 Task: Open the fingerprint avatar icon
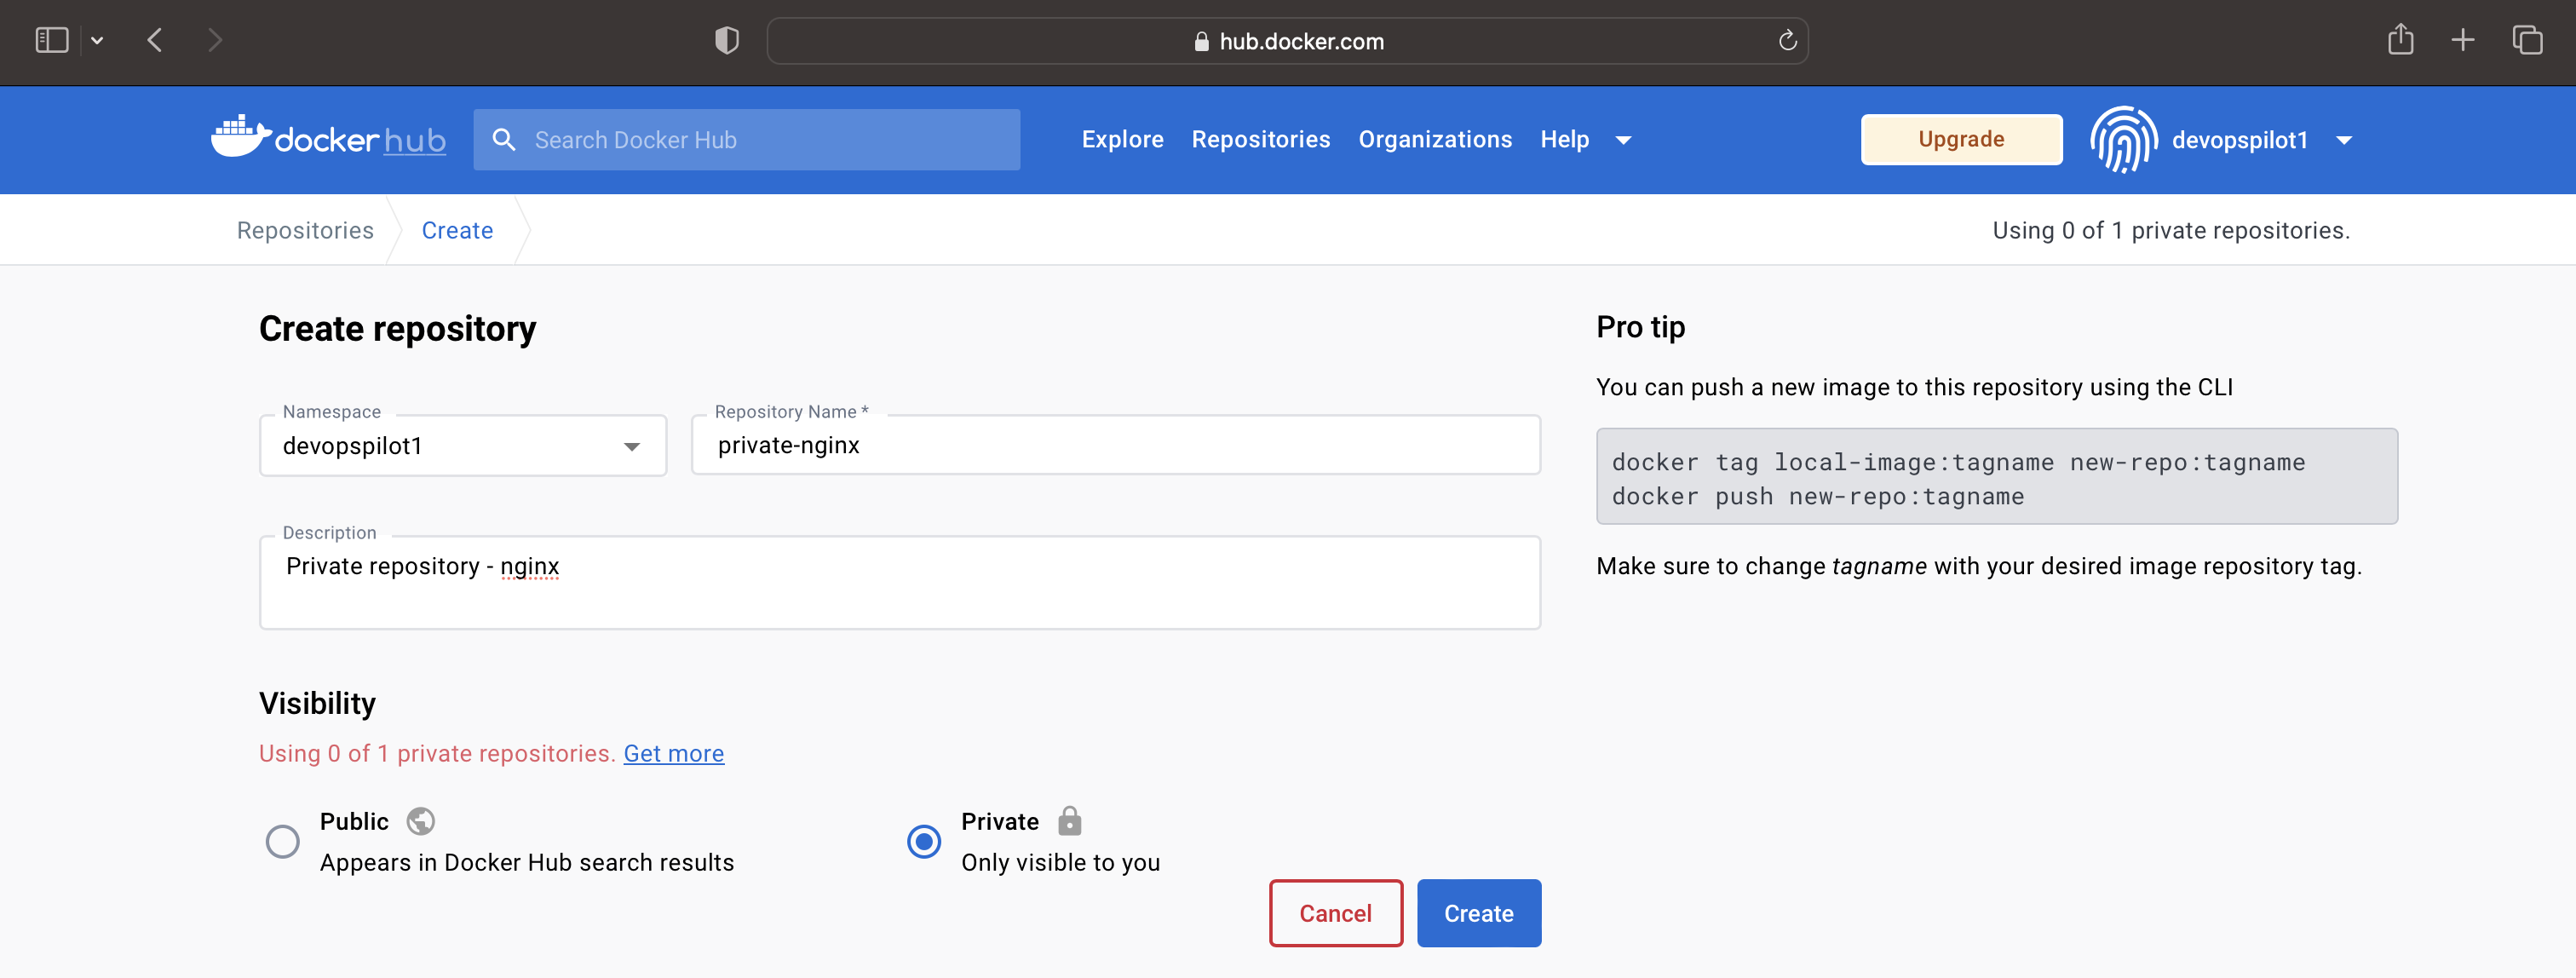pos(2123,140)
